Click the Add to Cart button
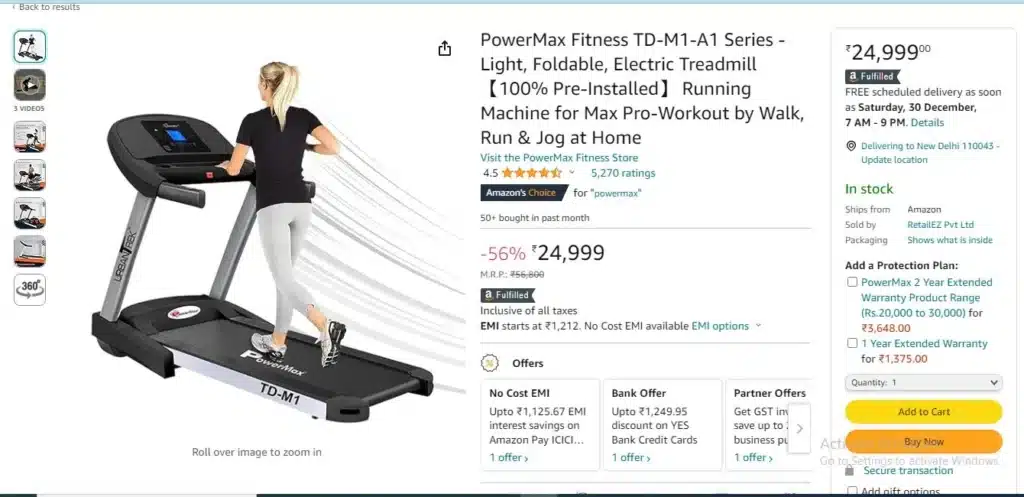 tap(923, 411)
